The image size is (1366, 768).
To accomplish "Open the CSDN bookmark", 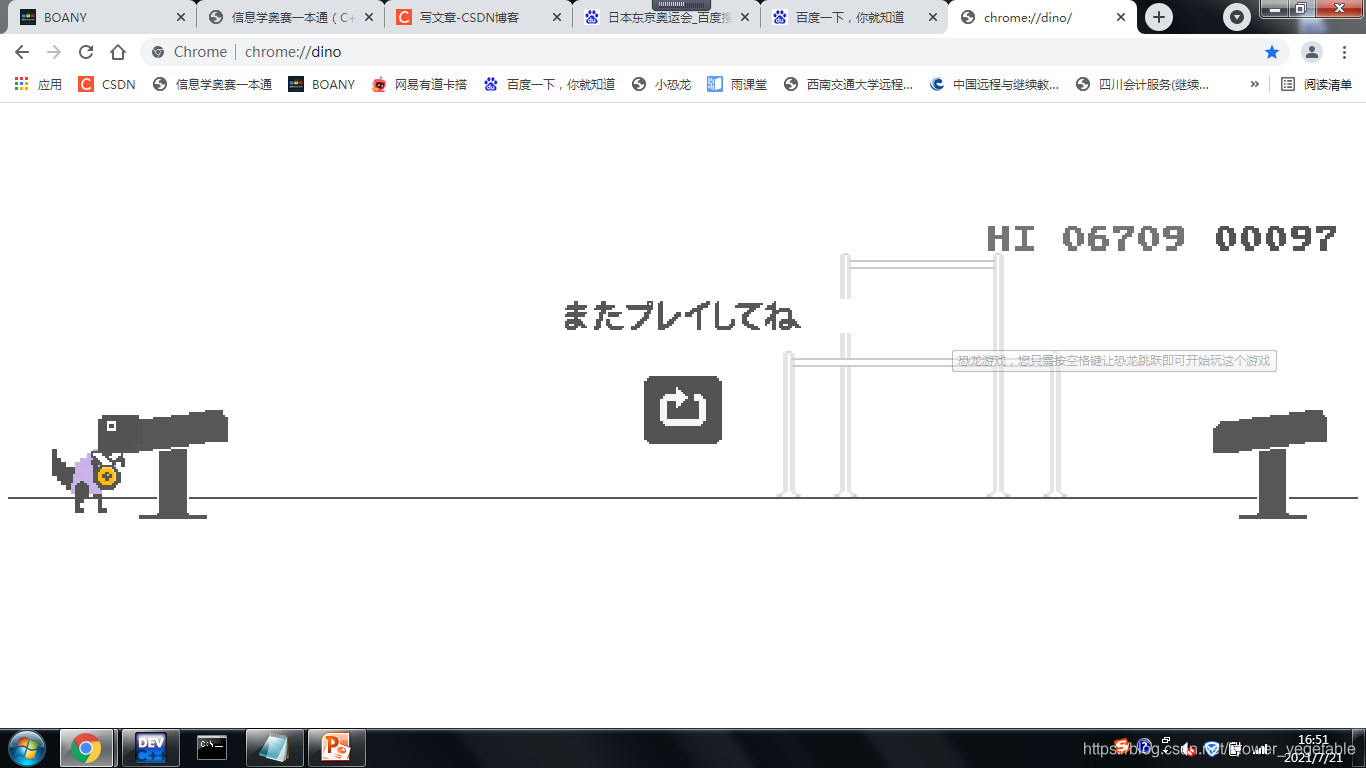I will pyautogui.click(x=107, y=84).
